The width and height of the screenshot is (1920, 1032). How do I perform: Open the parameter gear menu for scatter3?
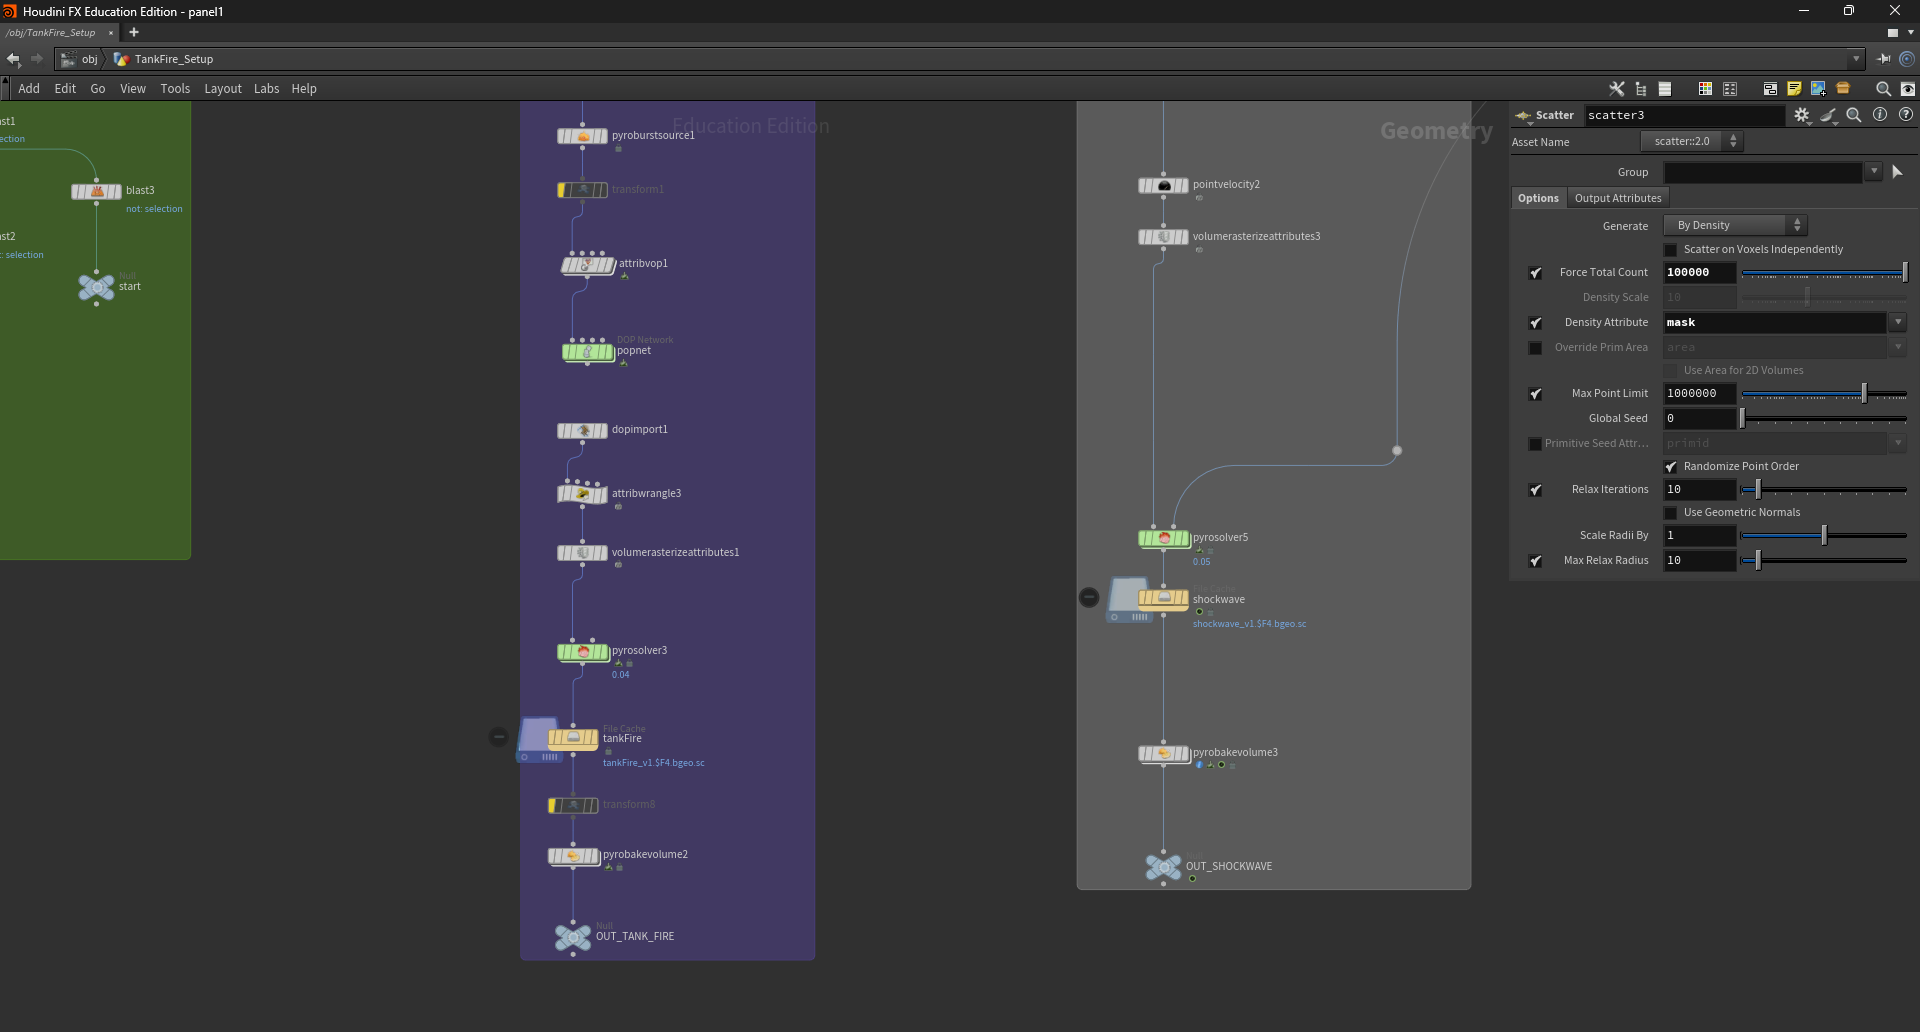pos(1802,115)
